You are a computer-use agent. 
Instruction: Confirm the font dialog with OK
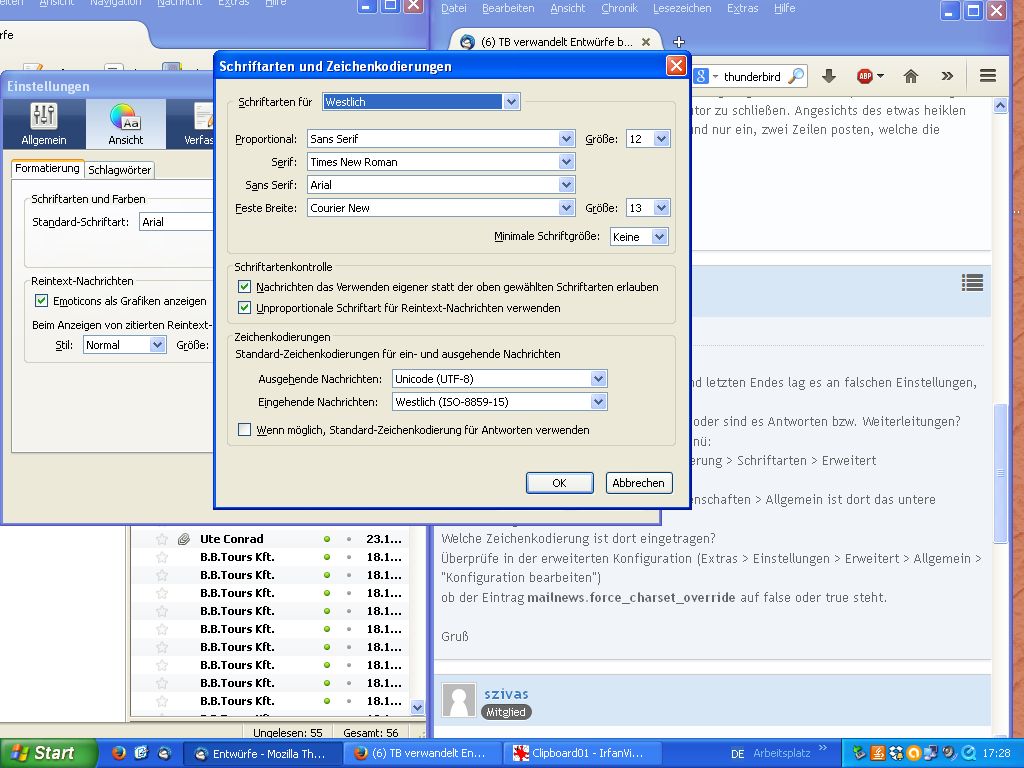pos(559,483)
